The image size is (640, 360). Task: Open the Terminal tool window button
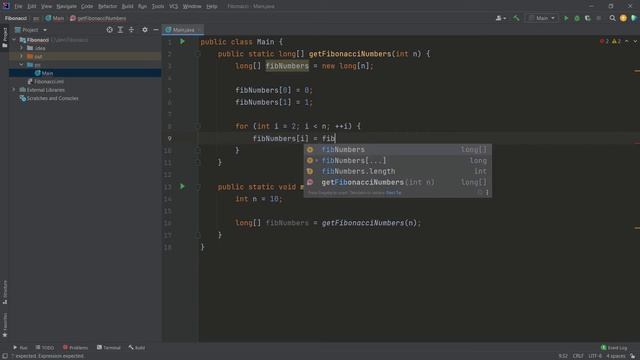click(x=109, y=348)
